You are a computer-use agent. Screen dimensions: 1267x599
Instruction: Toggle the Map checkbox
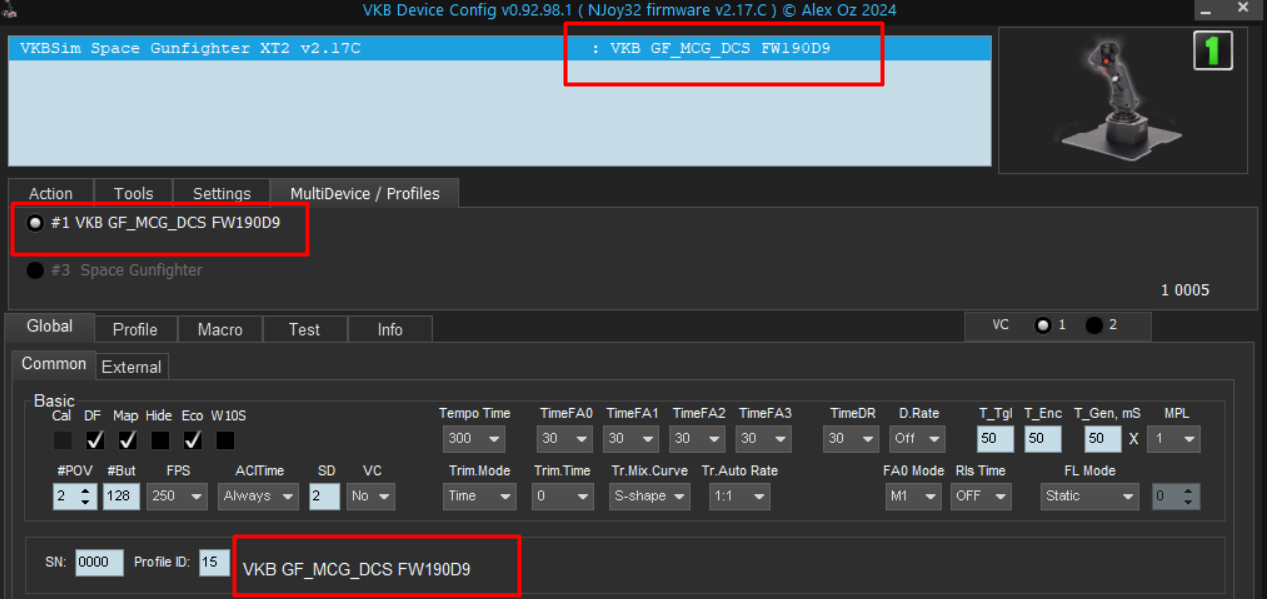pos(127,439)
